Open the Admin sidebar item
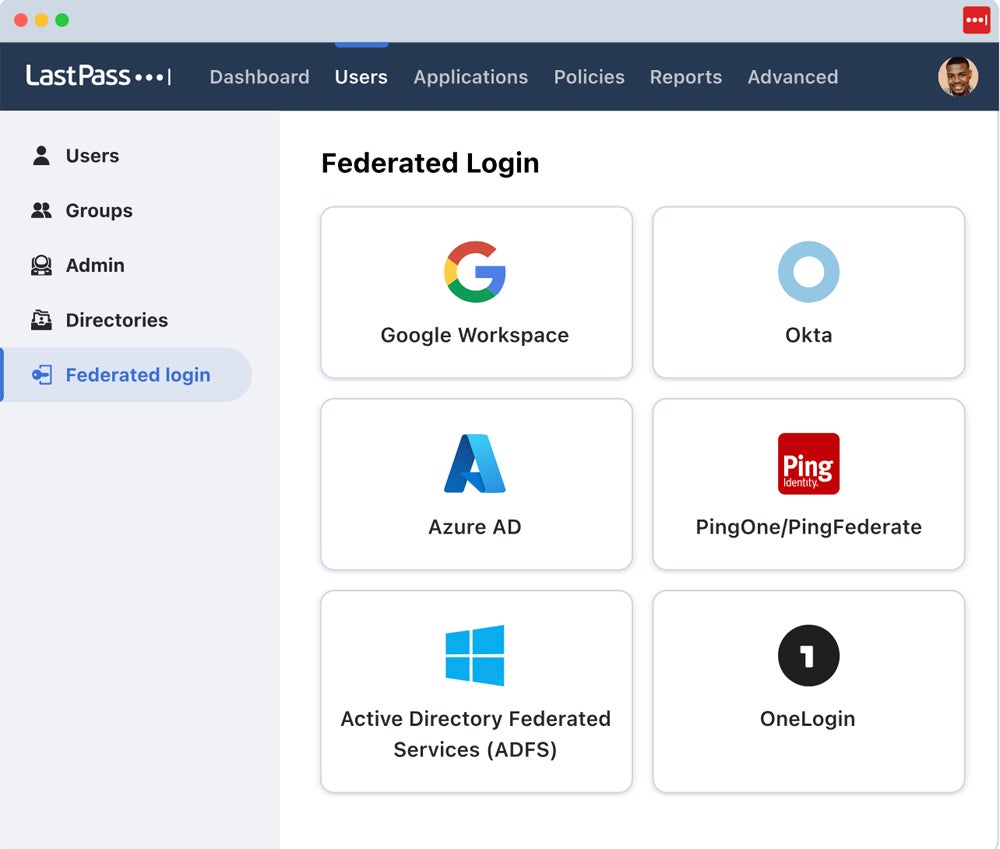 [95, 265]
